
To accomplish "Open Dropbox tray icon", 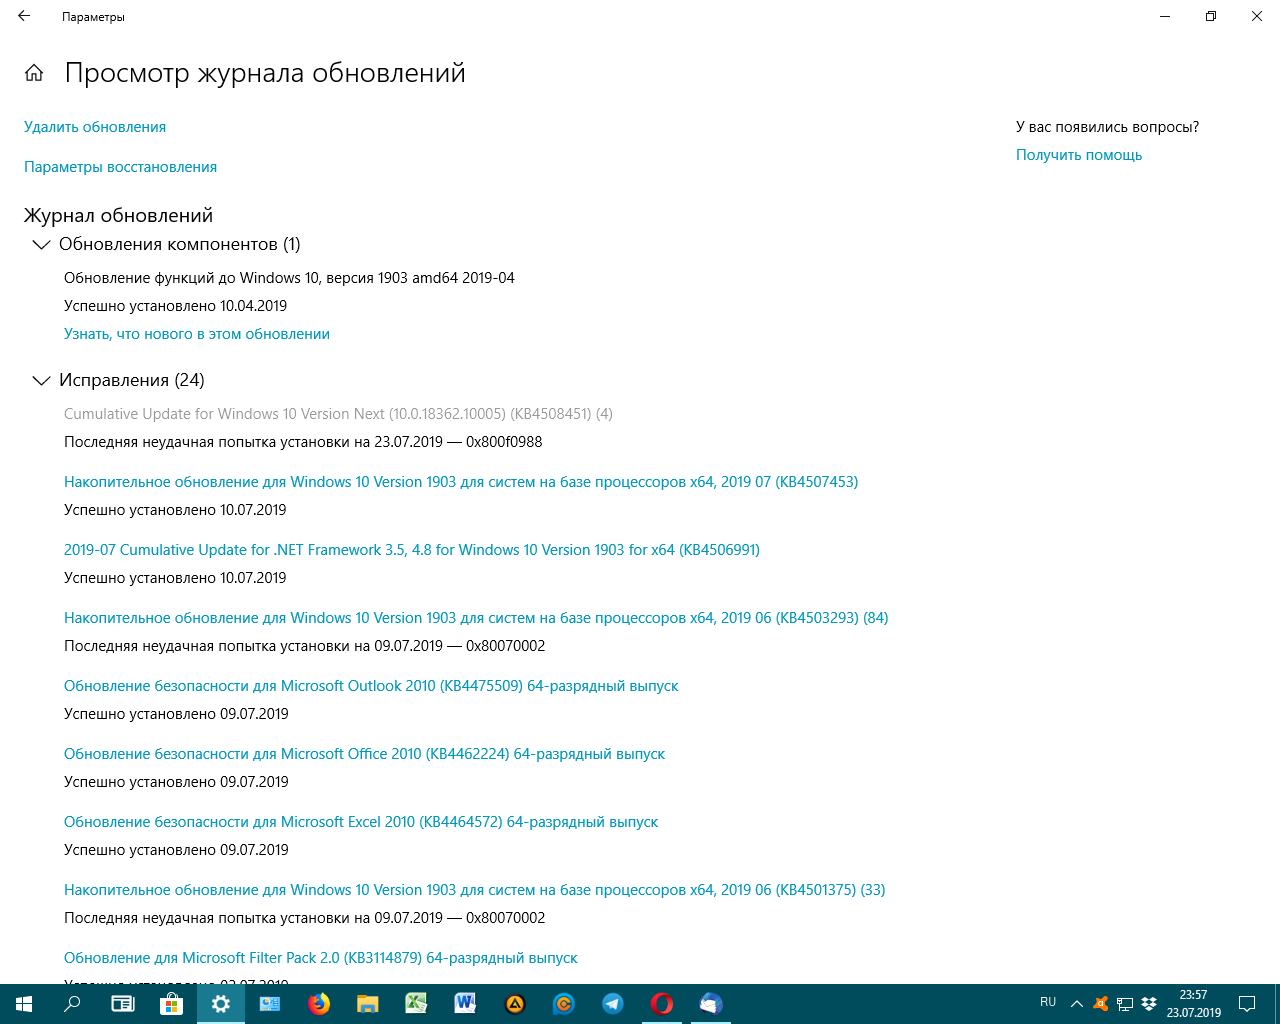I will click(1149, 1004).
